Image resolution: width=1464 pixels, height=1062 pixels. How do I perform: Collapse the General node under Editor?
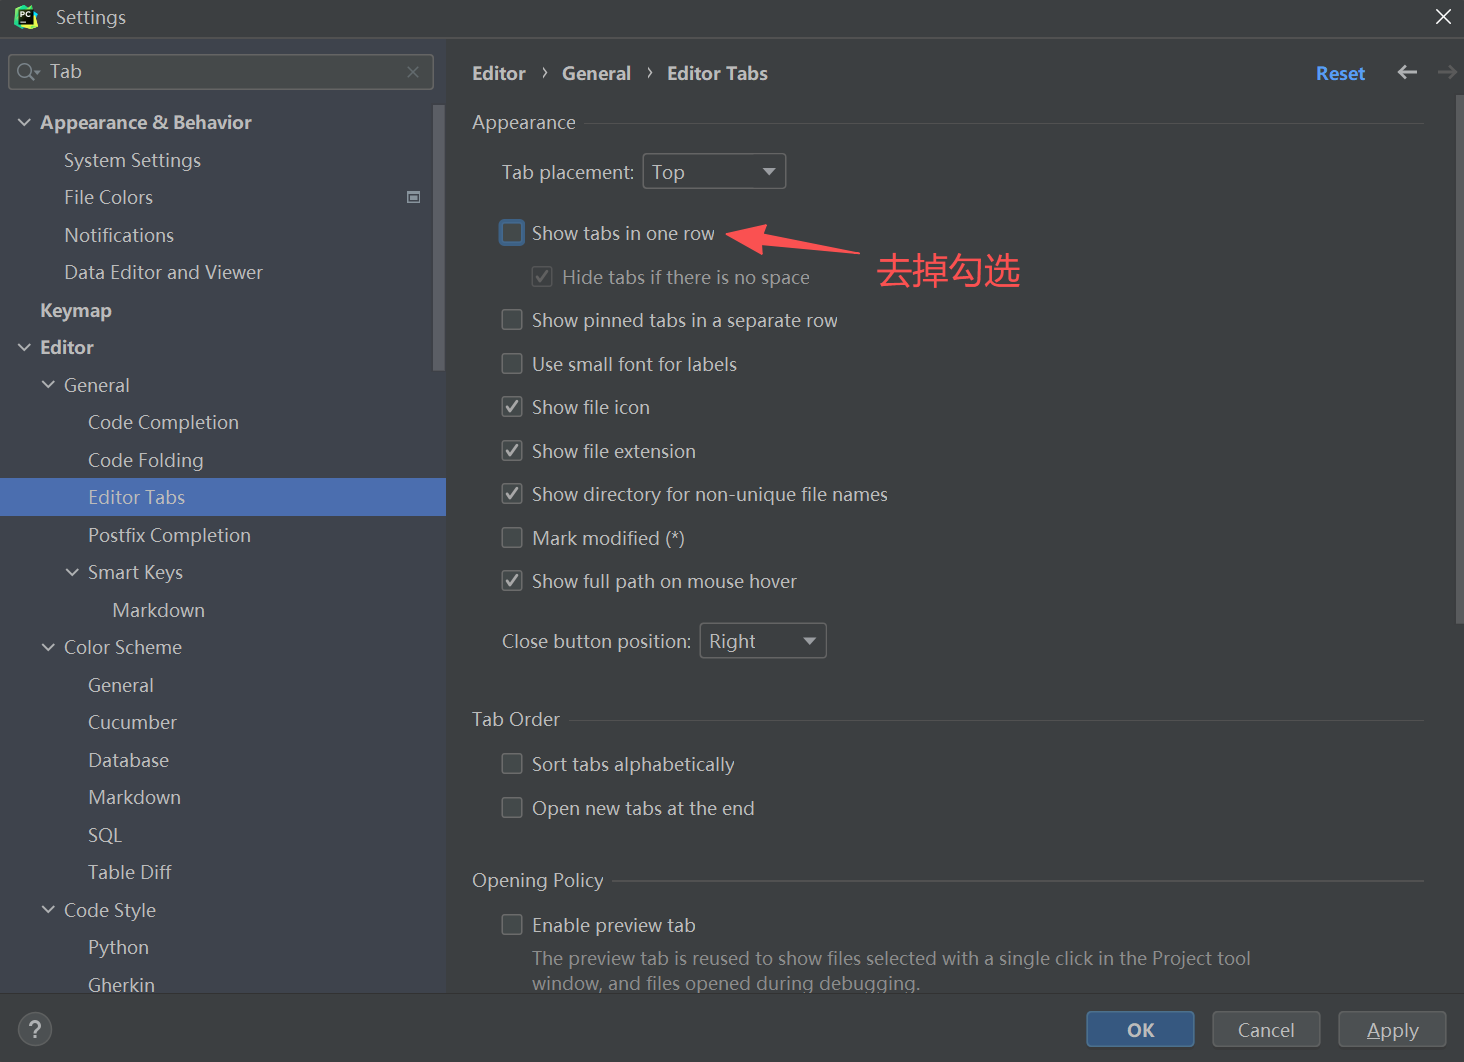coord(48,385)
